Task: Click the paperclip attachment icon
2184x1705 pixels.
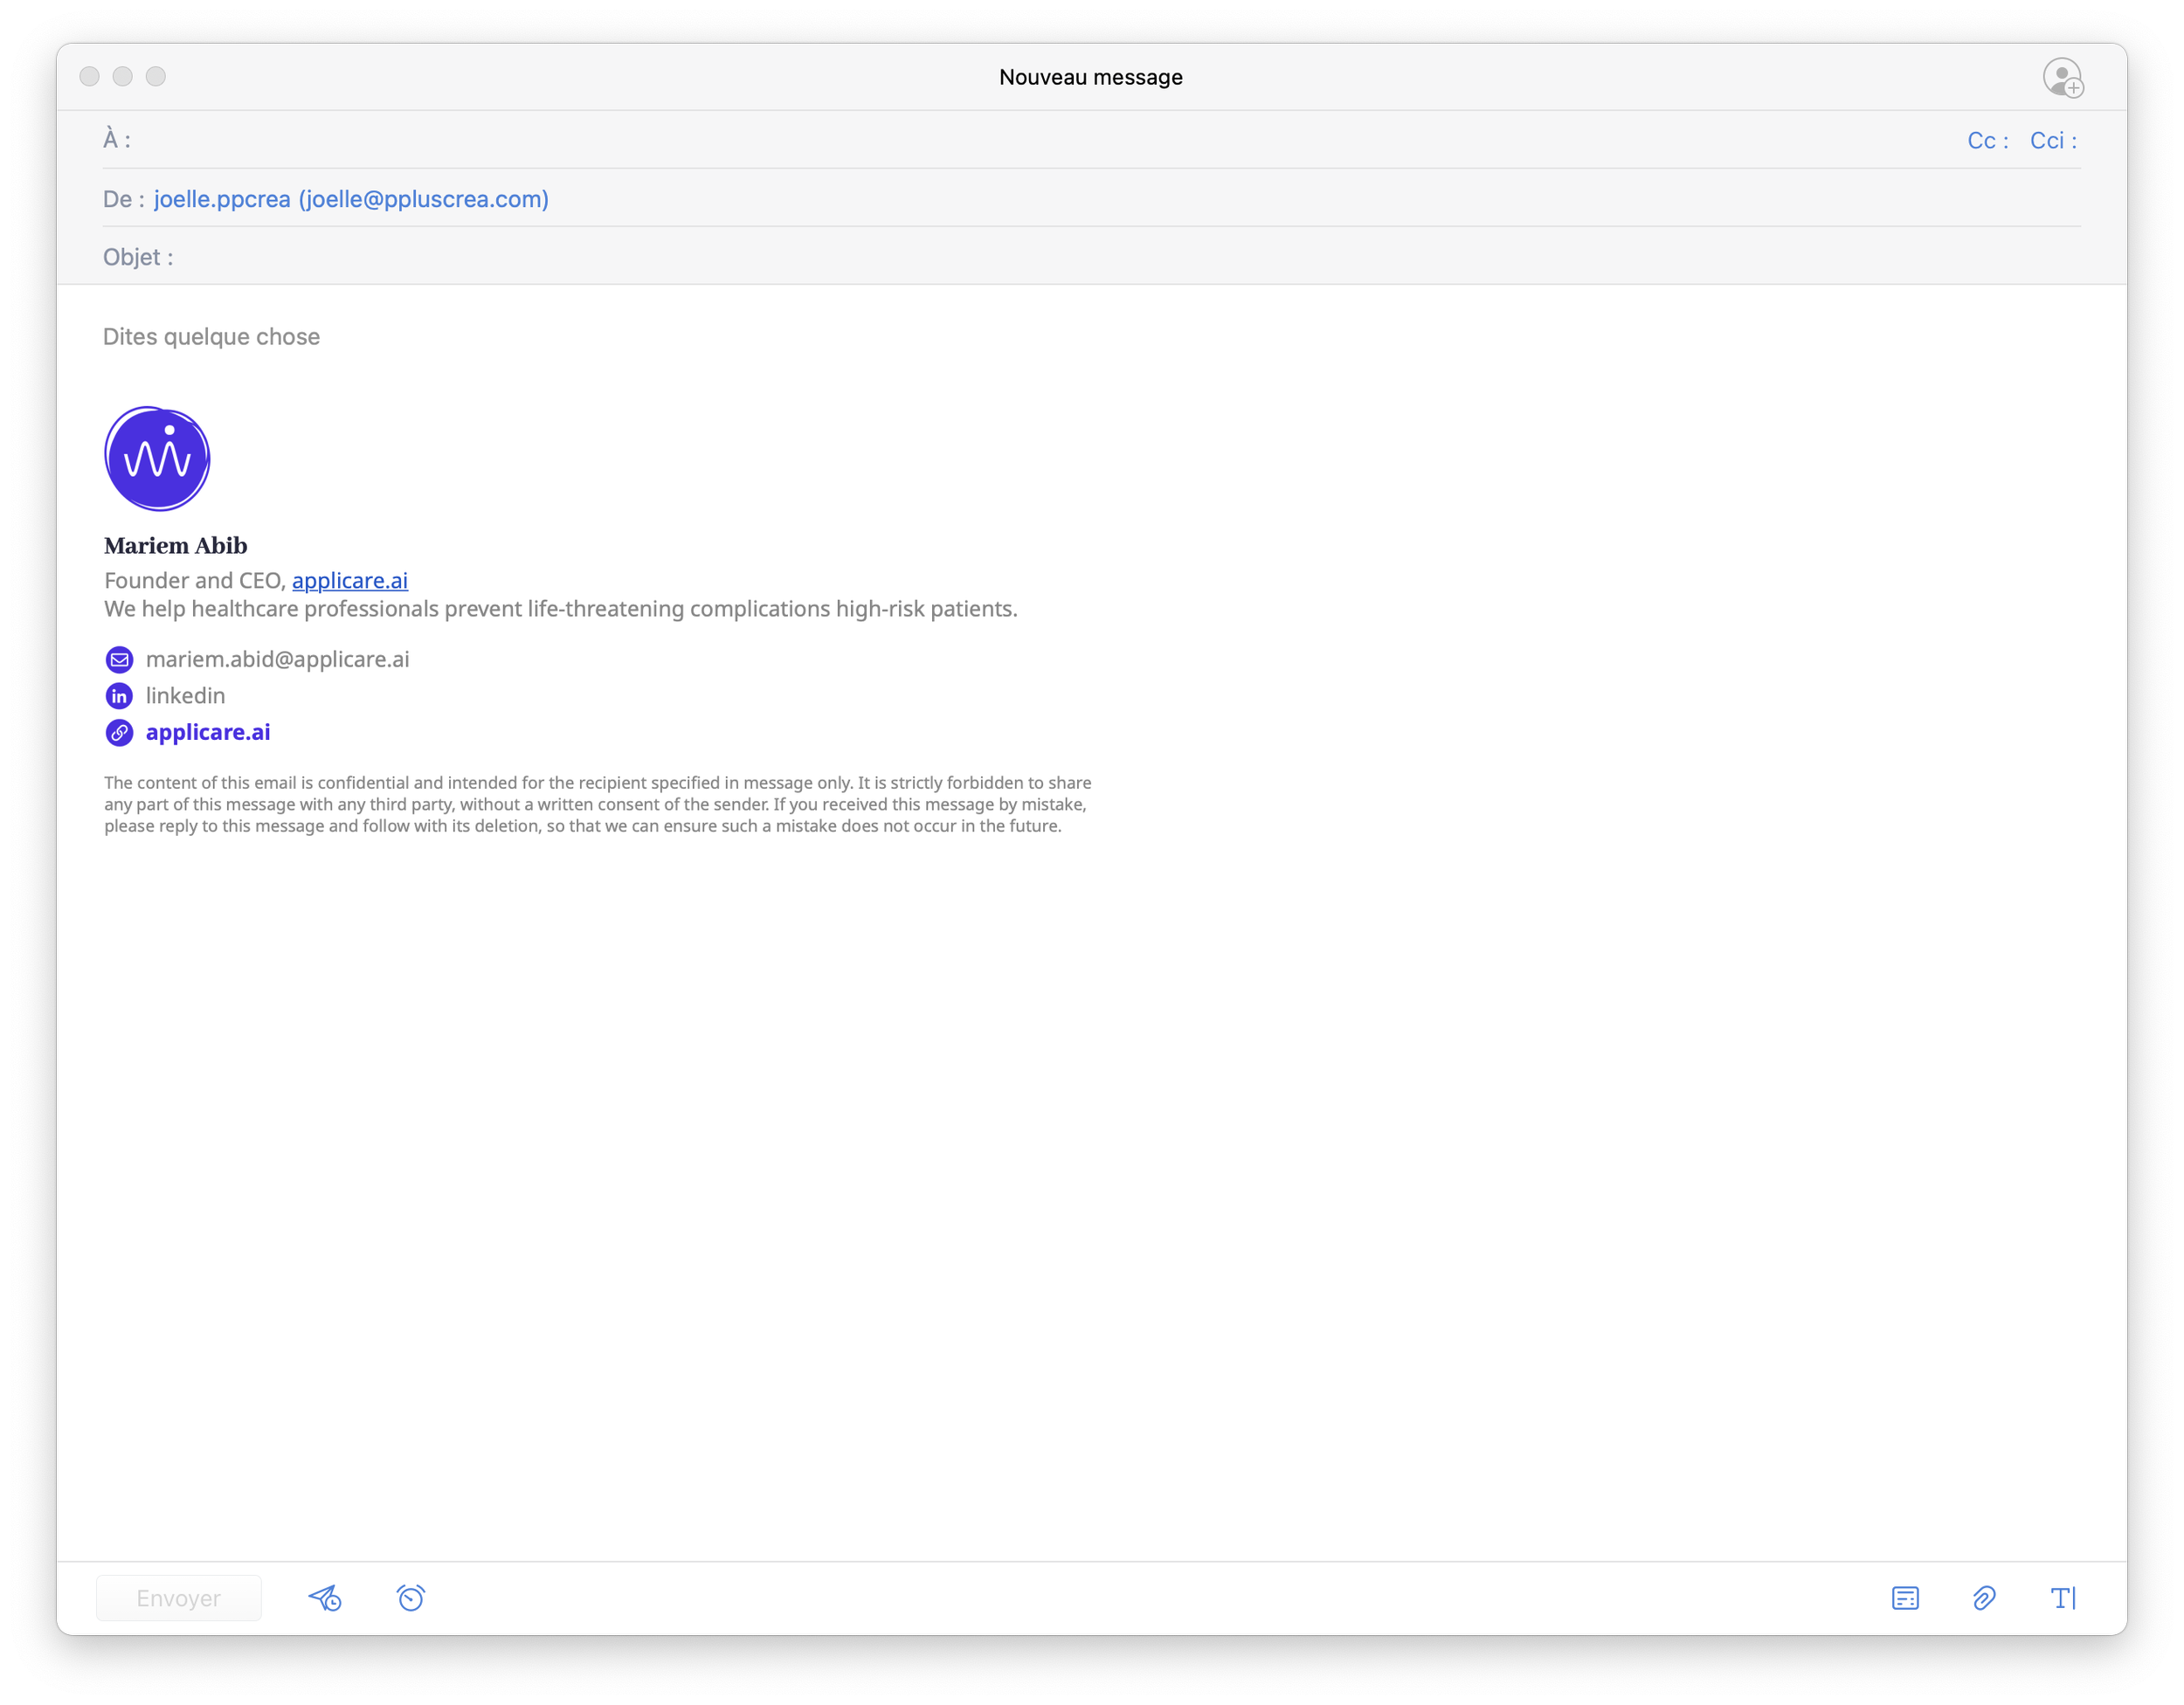Action: 1984,1597
